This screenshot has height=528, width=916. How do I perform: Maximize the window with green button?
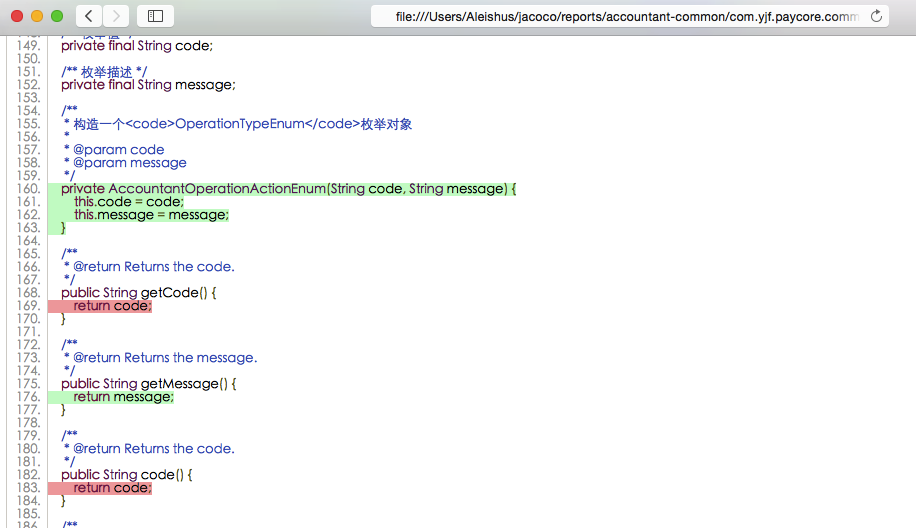pos(57,16)
